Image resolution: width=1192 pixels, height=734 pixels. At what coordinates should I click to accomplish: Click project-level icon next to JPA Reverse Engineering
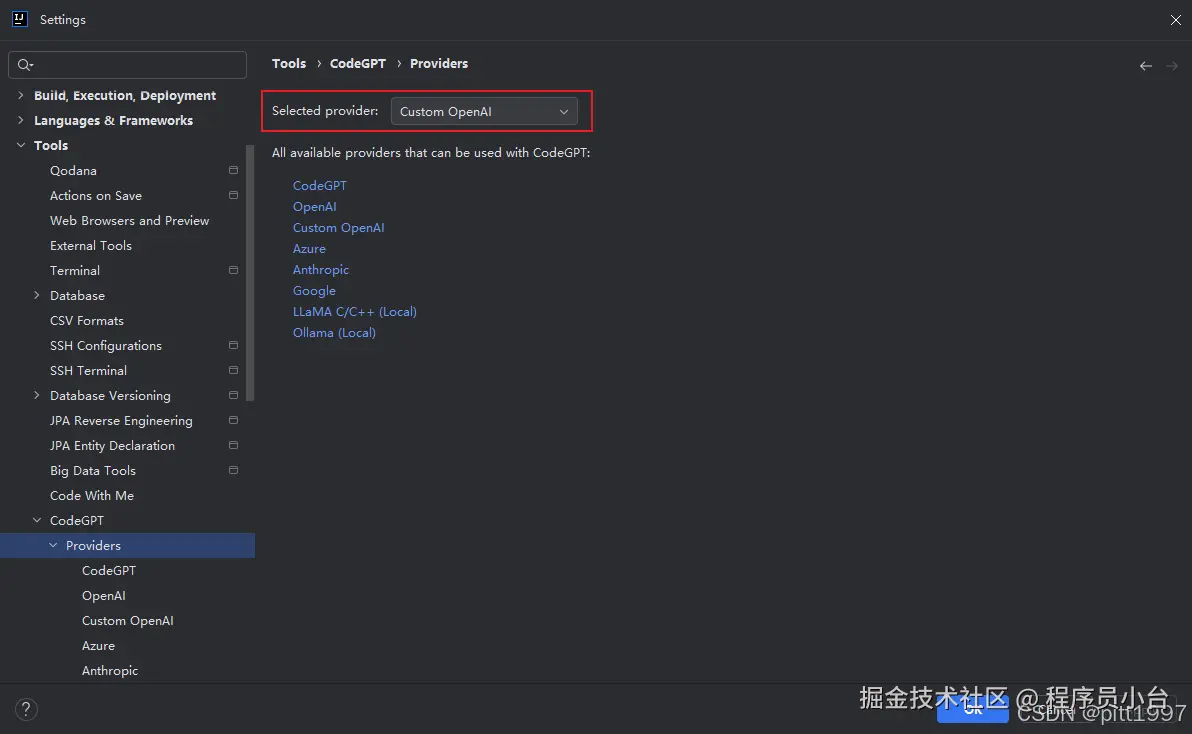(x=233, y=420)
